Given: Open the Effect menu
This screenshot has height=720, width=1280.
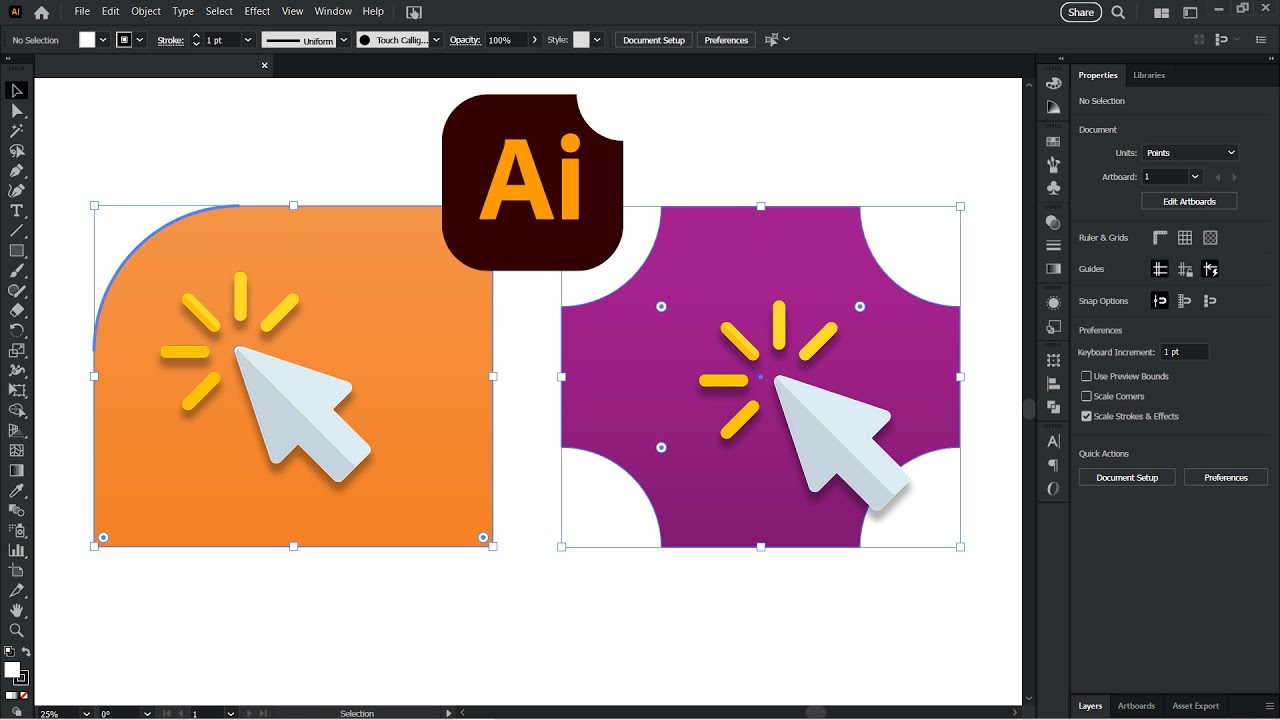Looking at the screenshot, I should 257,11.
